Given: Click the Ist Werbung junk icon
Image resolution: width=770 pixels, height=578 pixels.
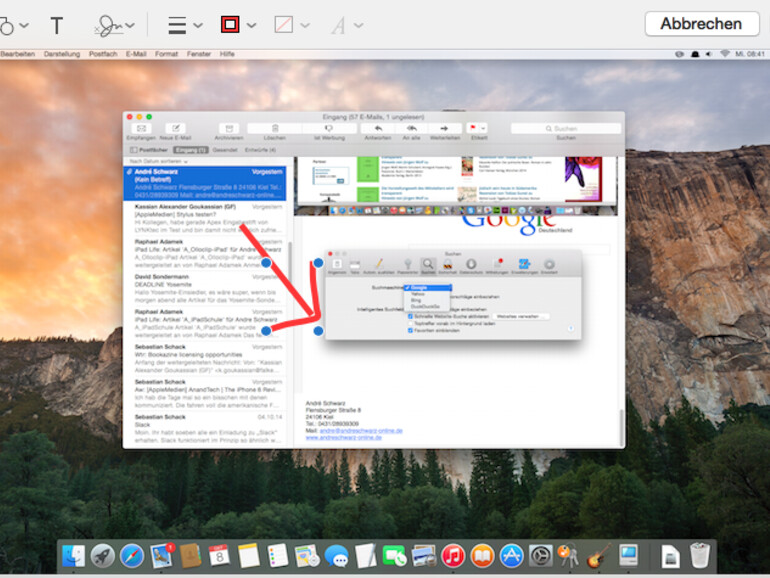Looking at the screenshot, I should 329,129.
